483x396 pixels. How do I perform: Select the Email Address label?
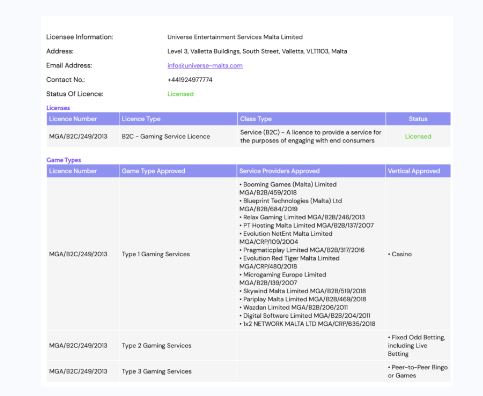[69, 66]
